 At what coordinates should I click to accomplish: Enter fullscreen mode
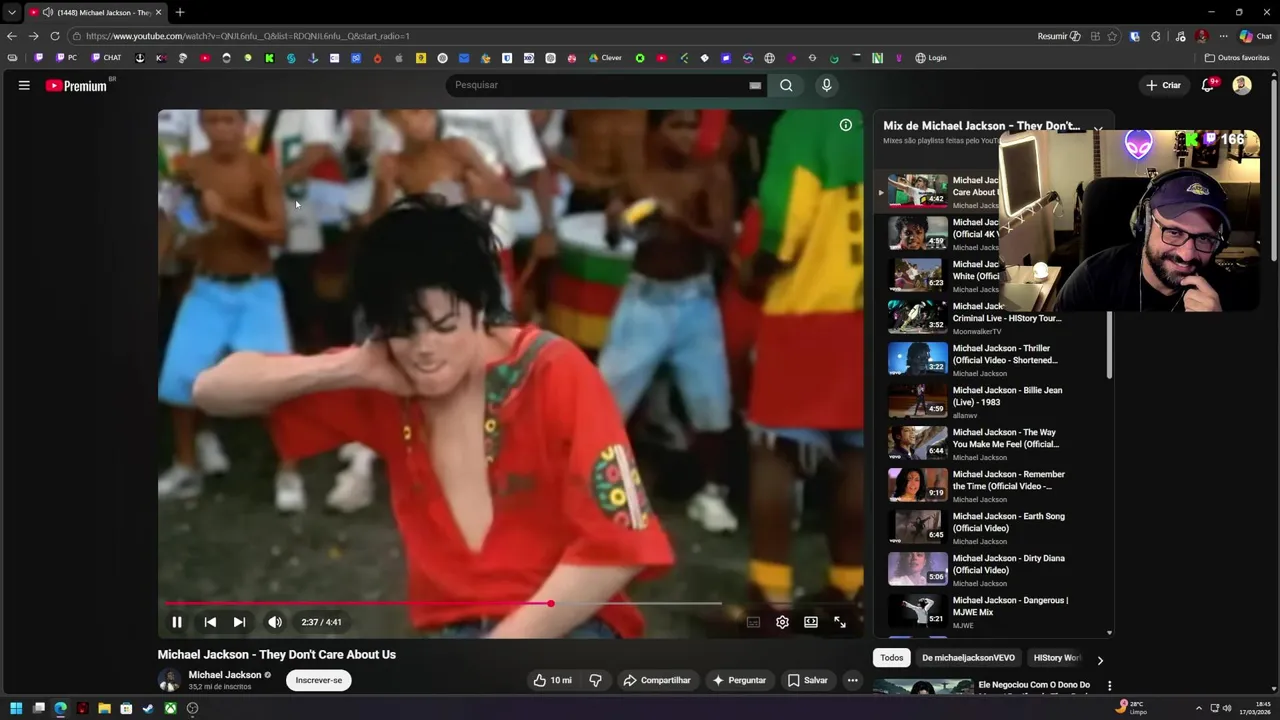pos(840,622)
